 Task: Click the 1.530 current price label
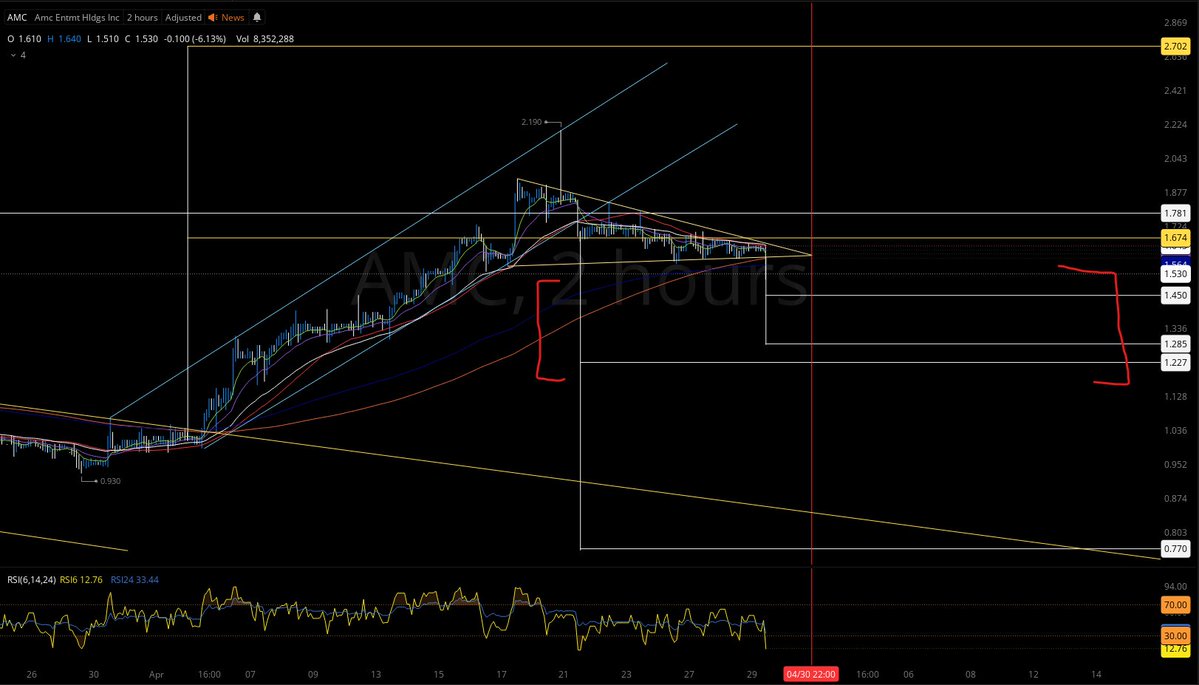pyautogui.click(x=1175, y=273)
